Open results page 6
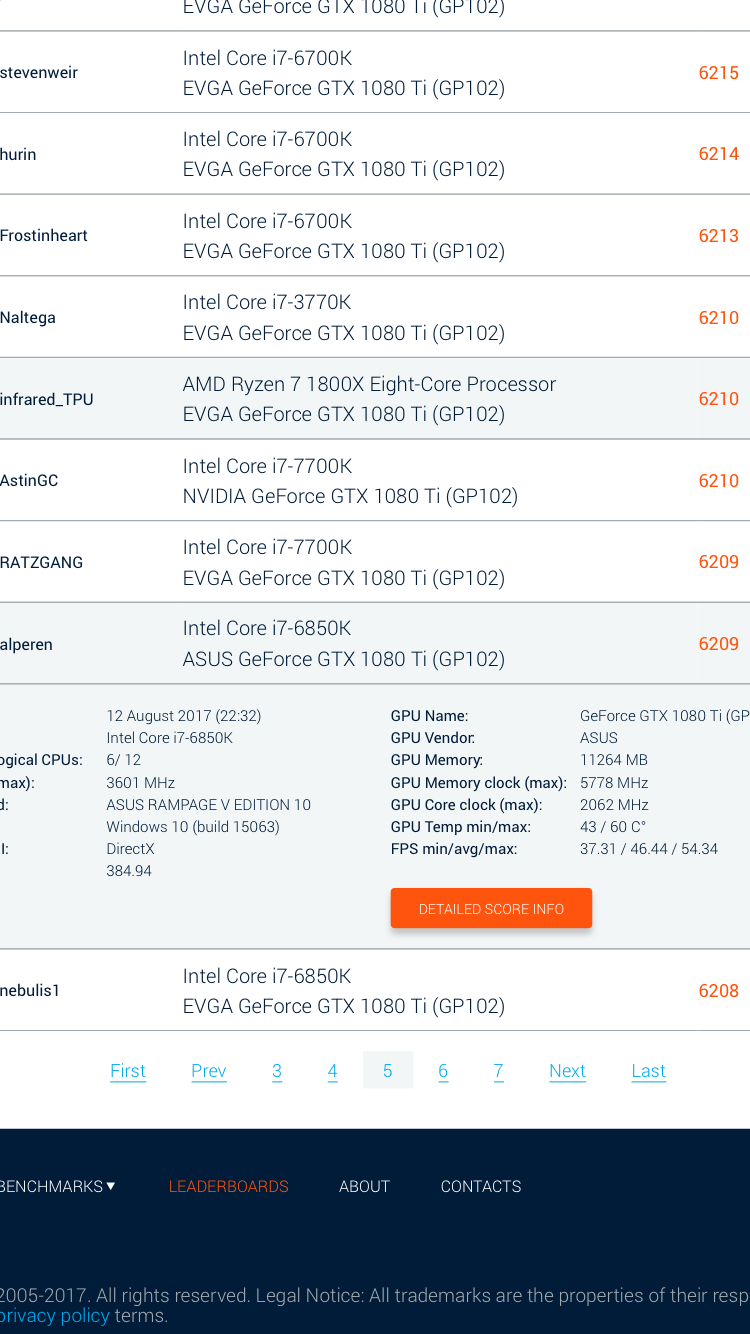The height and width of the screenshot is (1334, 750). pyautogui.click(x=443, y=1070)
